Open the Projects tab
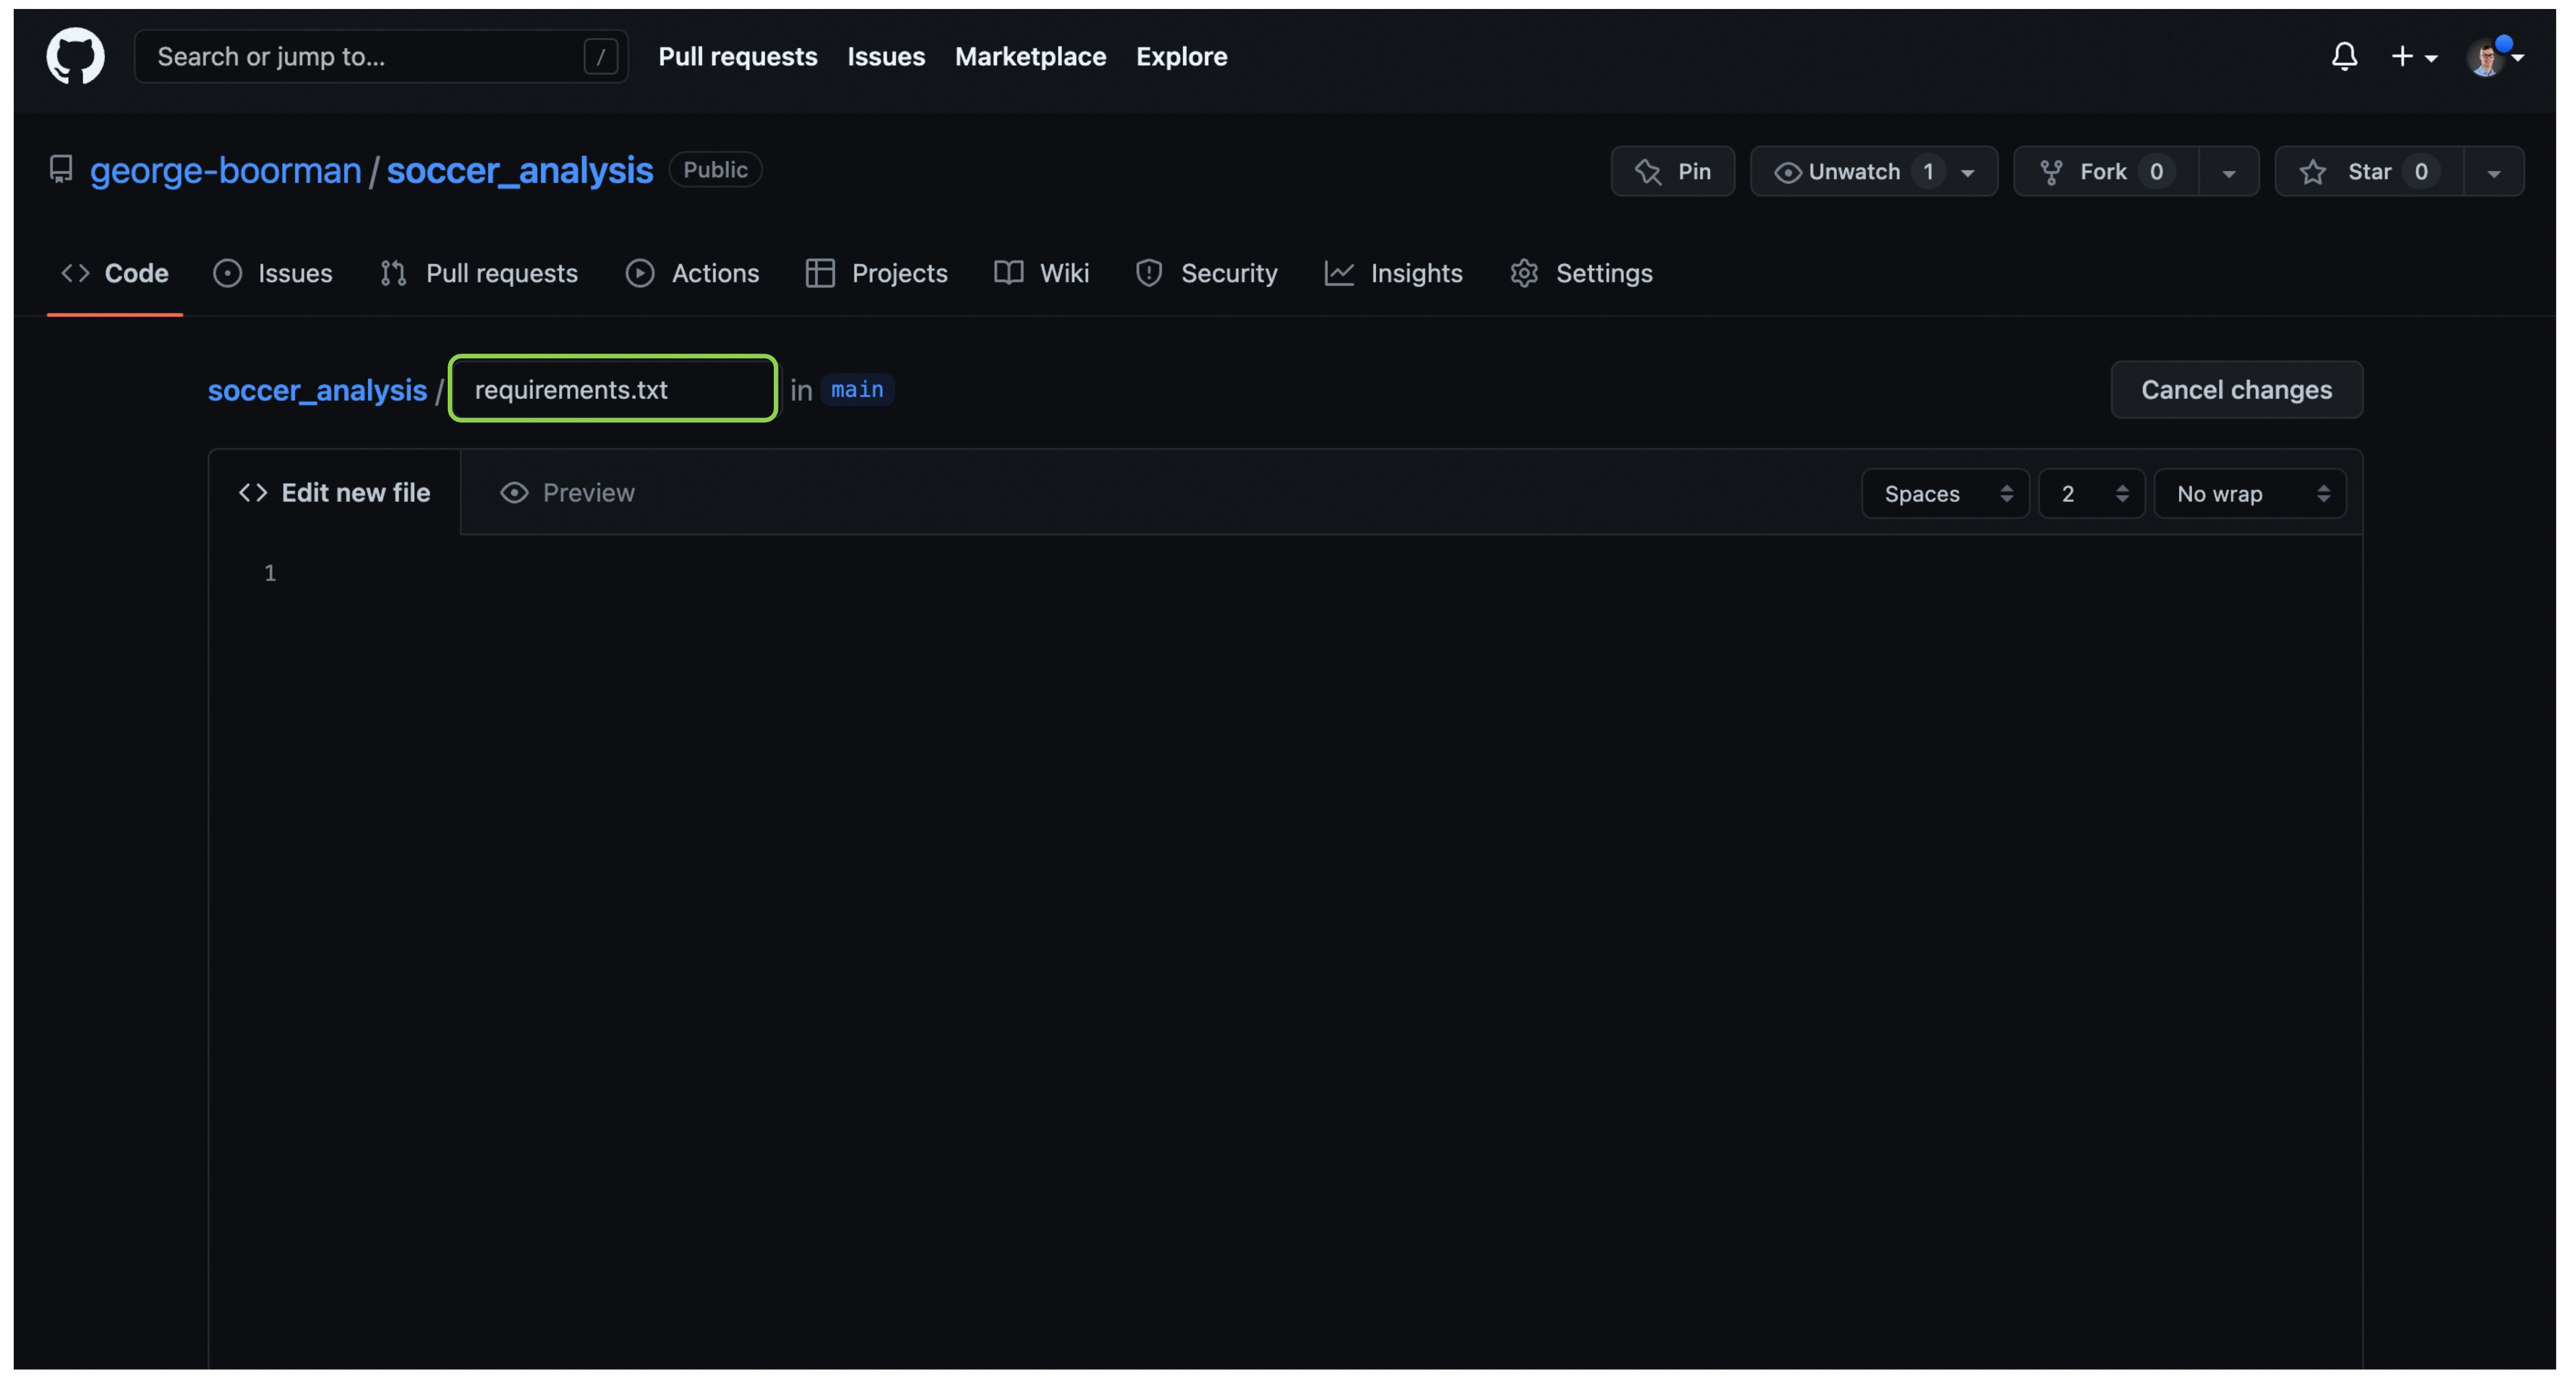 pos(876,273)
